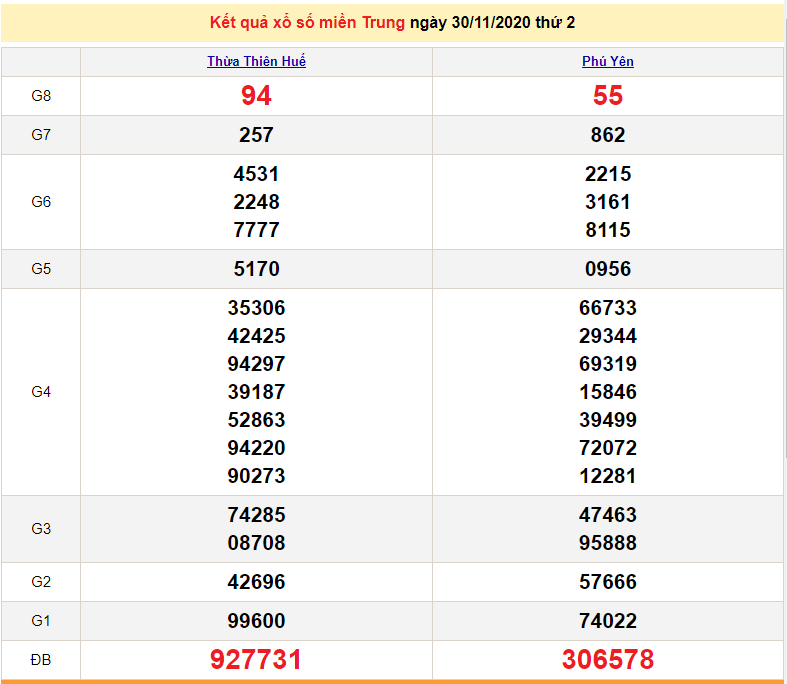The width and height of the screenshot is (787, 684).
Task: Open the Phú Yên province link
Action: [607, 61]
